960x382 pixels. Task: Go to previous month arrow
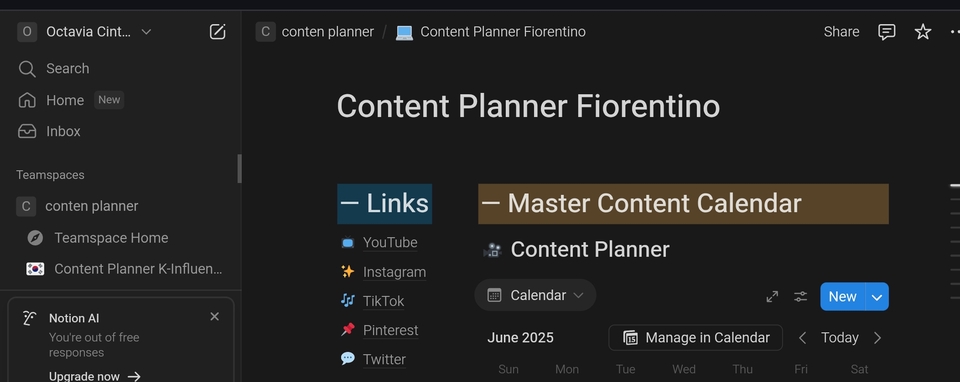click(x=802, y=338)
